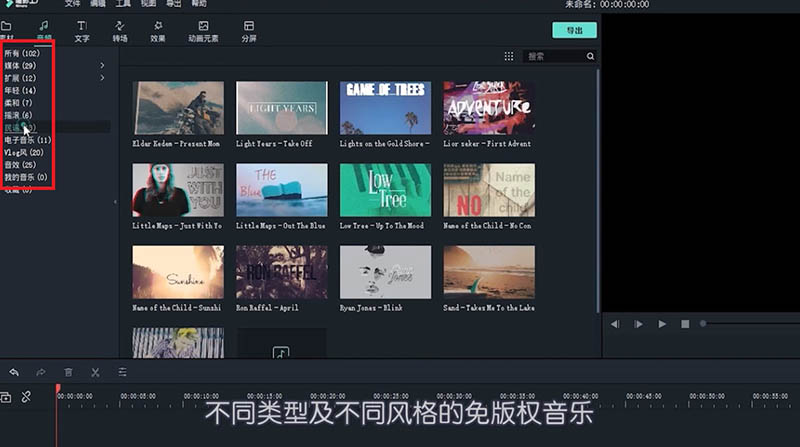The height and width of the screenshot is (447, 800).
Task: Open the 帮助 help menu
Action: (x=199, y=4)
